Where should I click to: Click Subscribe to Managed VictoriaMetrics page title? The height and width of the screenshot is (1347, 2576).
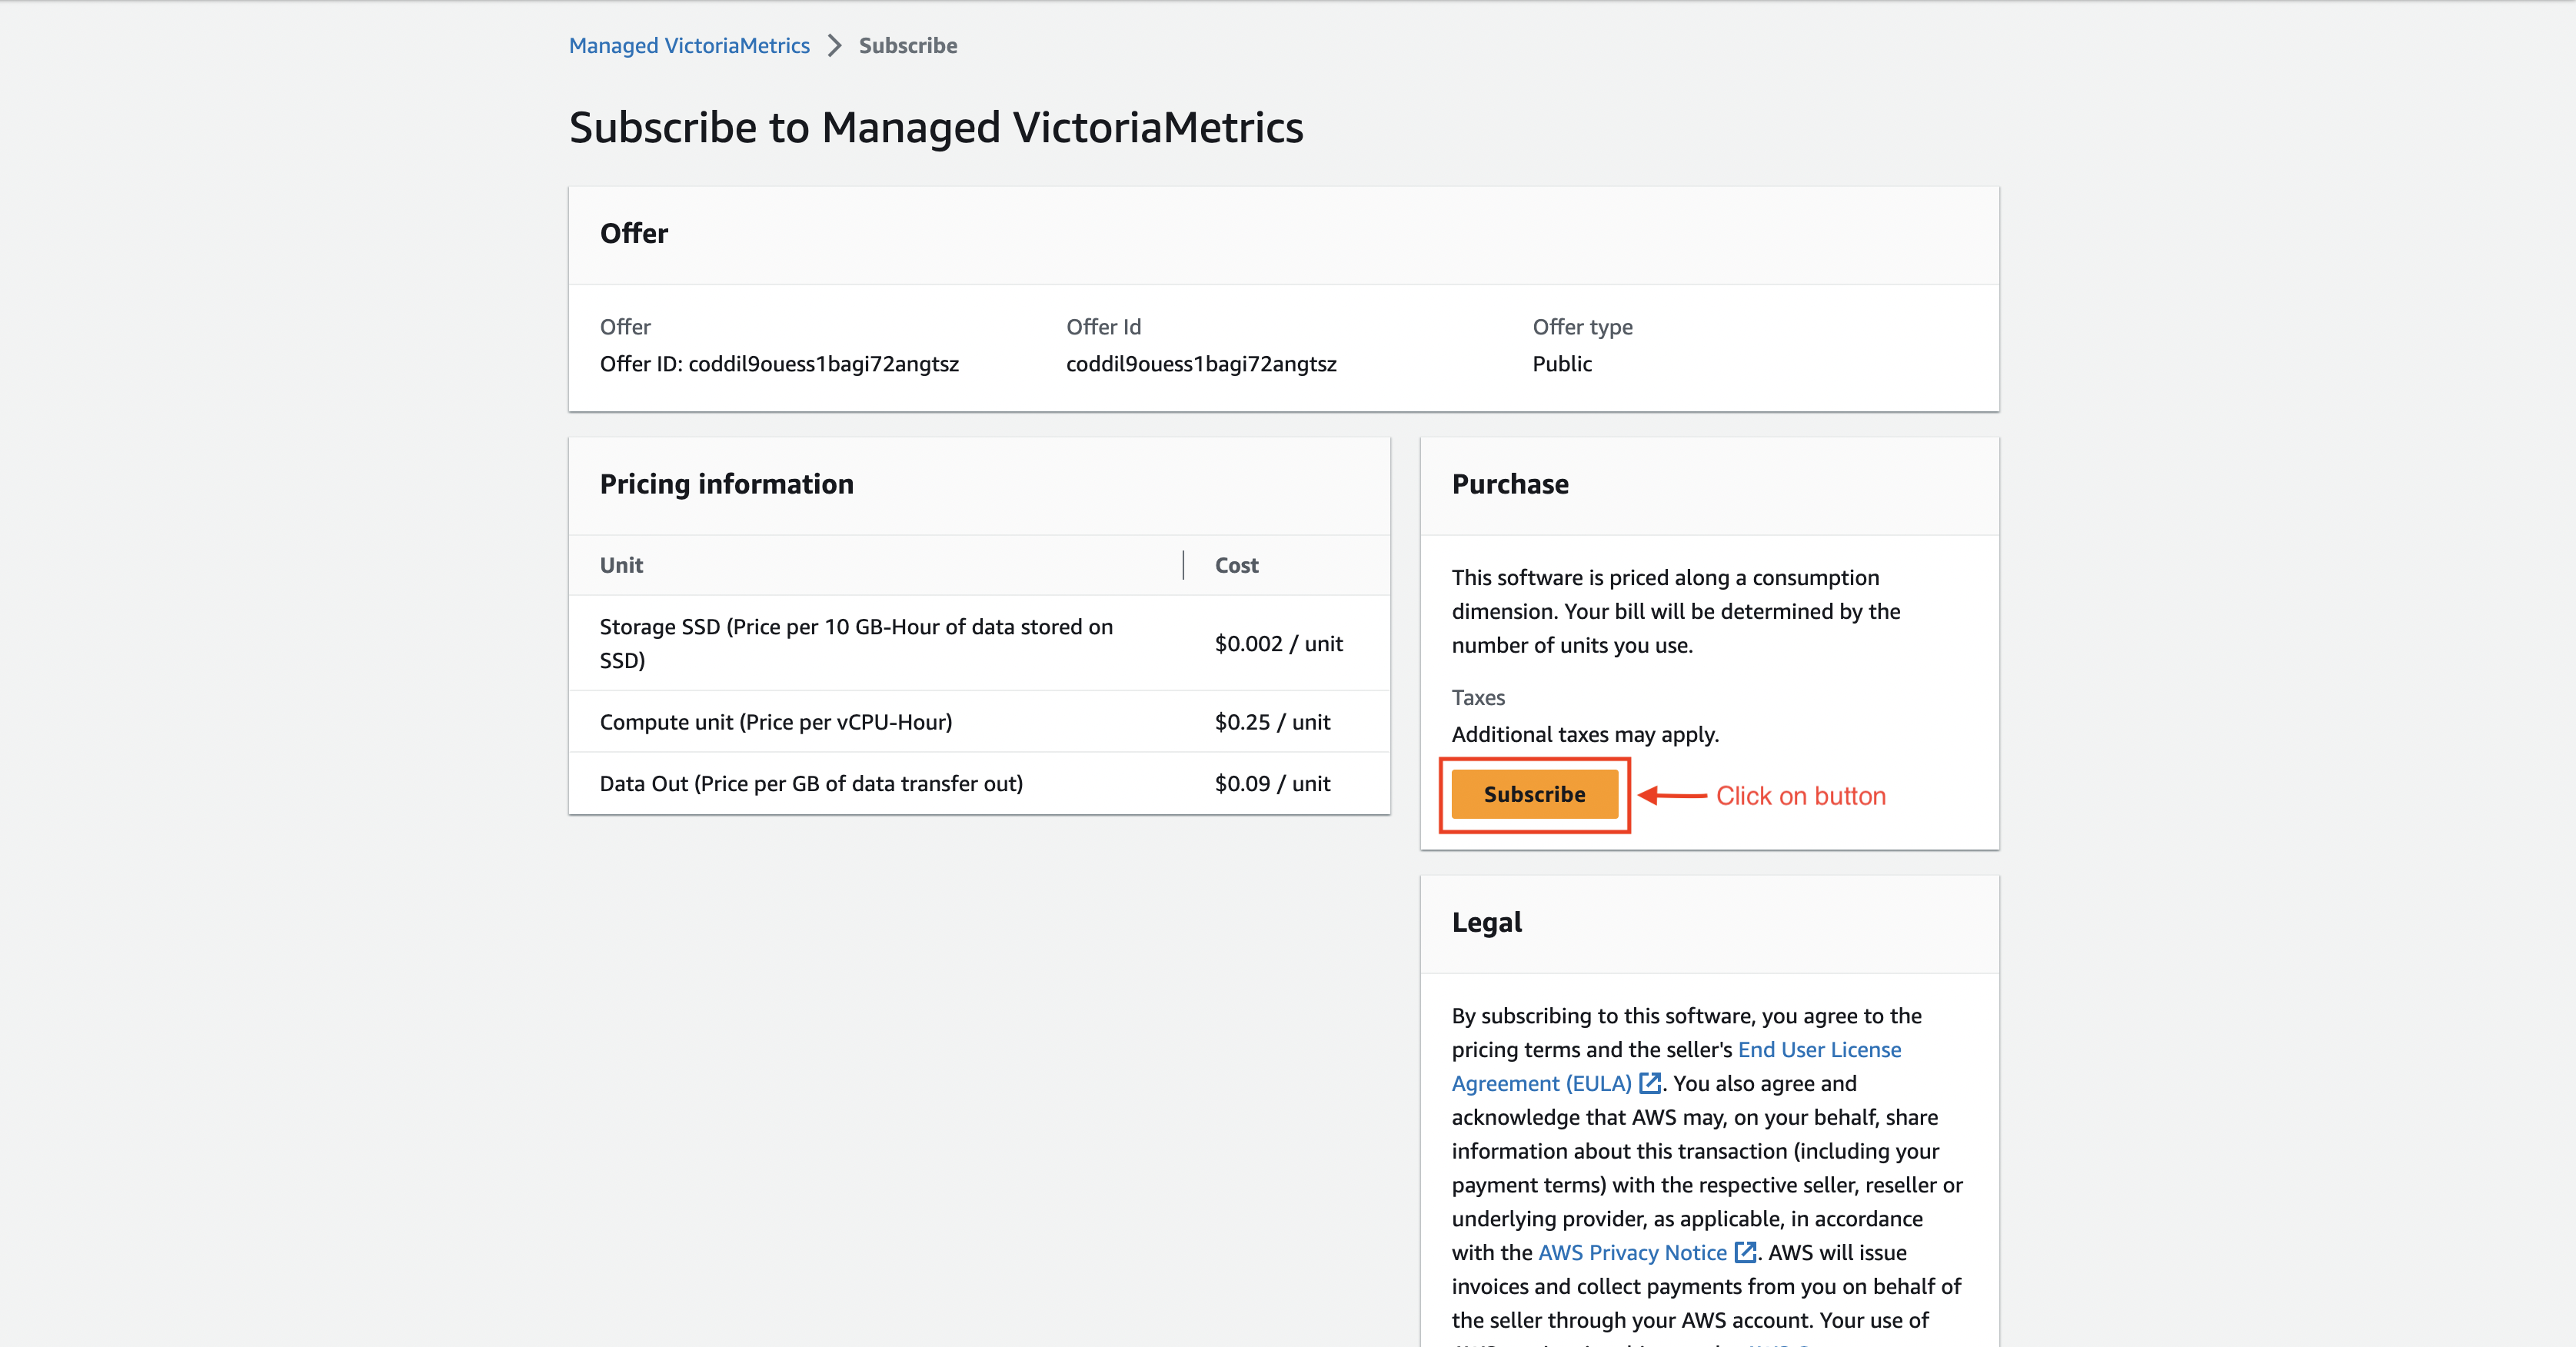click(x=936, y=127)
